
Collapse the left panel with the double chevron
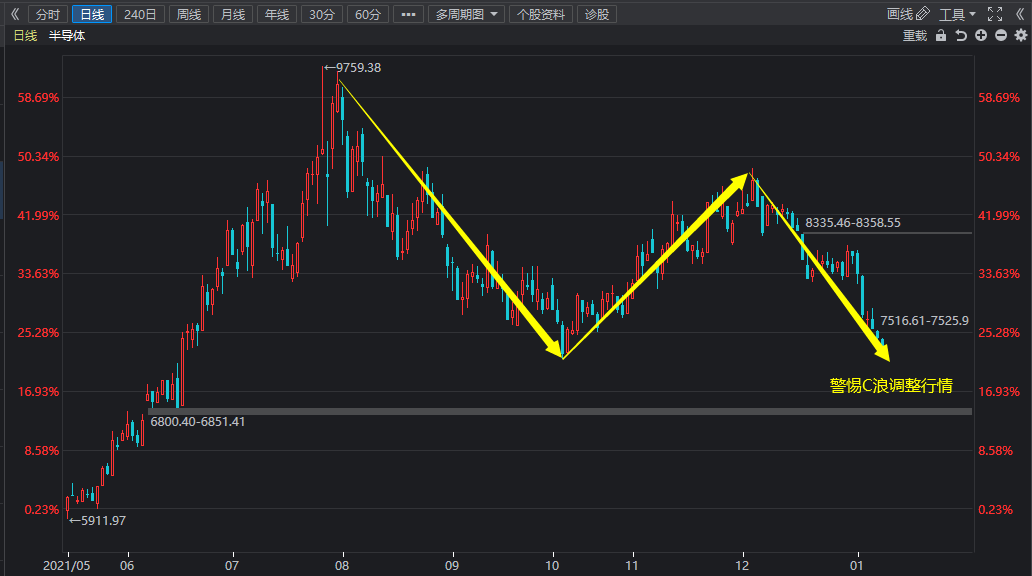pos(14,14)
